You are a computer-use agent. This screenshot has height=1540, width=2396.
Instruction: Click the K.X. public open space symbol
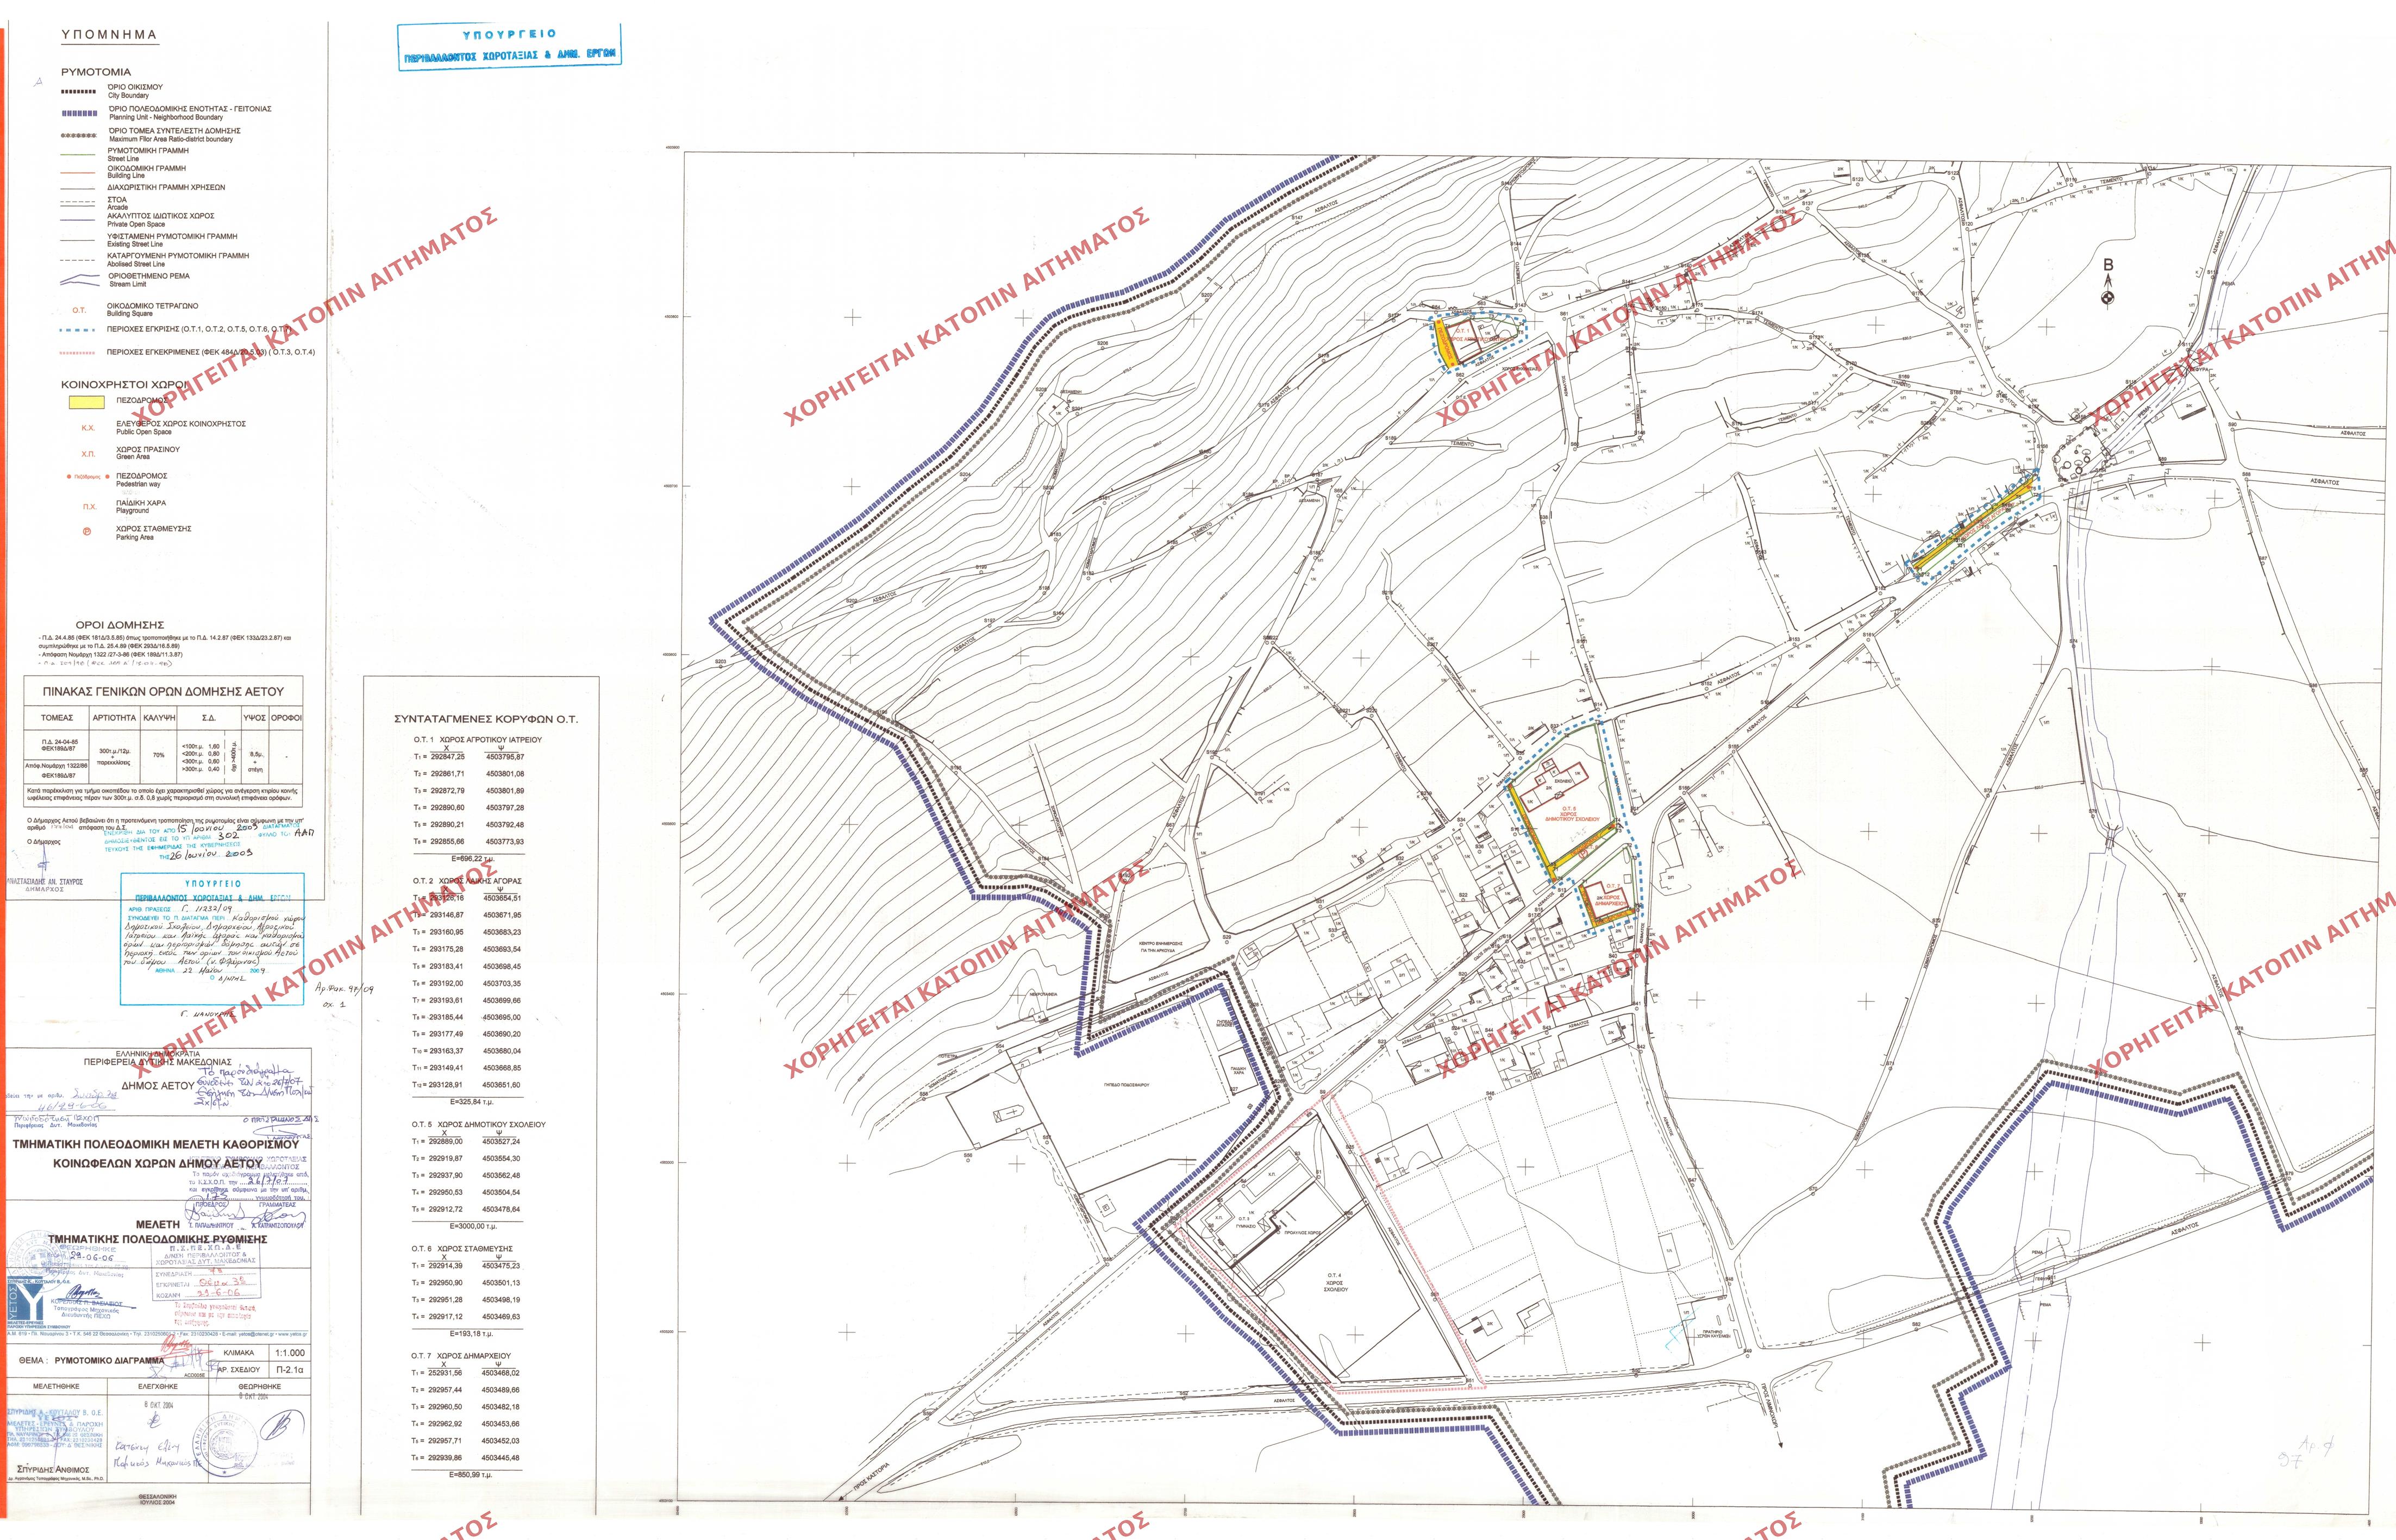88,427
